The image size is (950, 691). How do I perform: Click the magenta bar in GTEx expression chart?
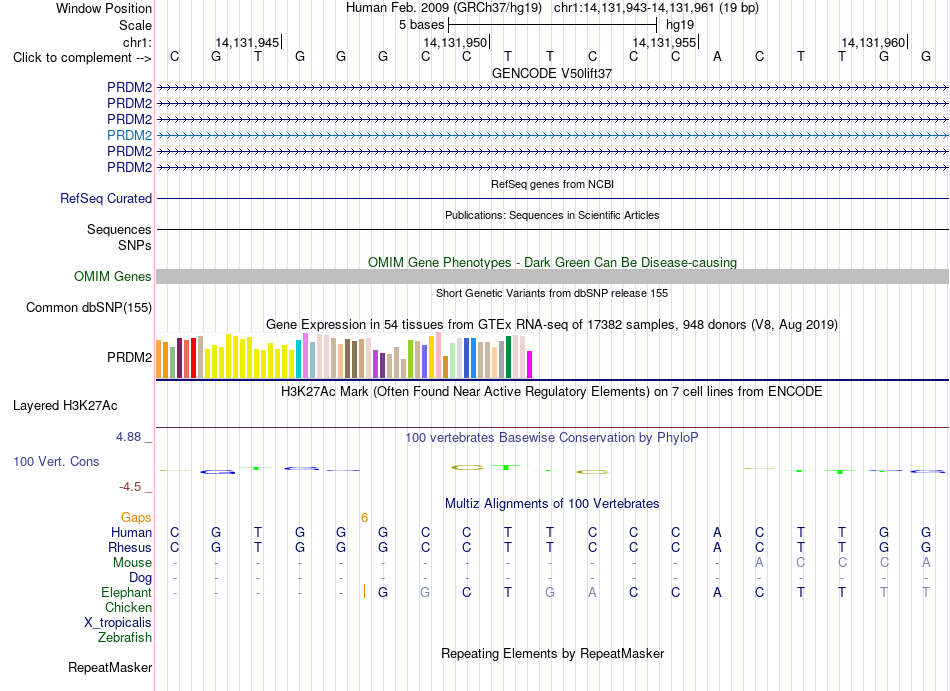tap(529, 365)
